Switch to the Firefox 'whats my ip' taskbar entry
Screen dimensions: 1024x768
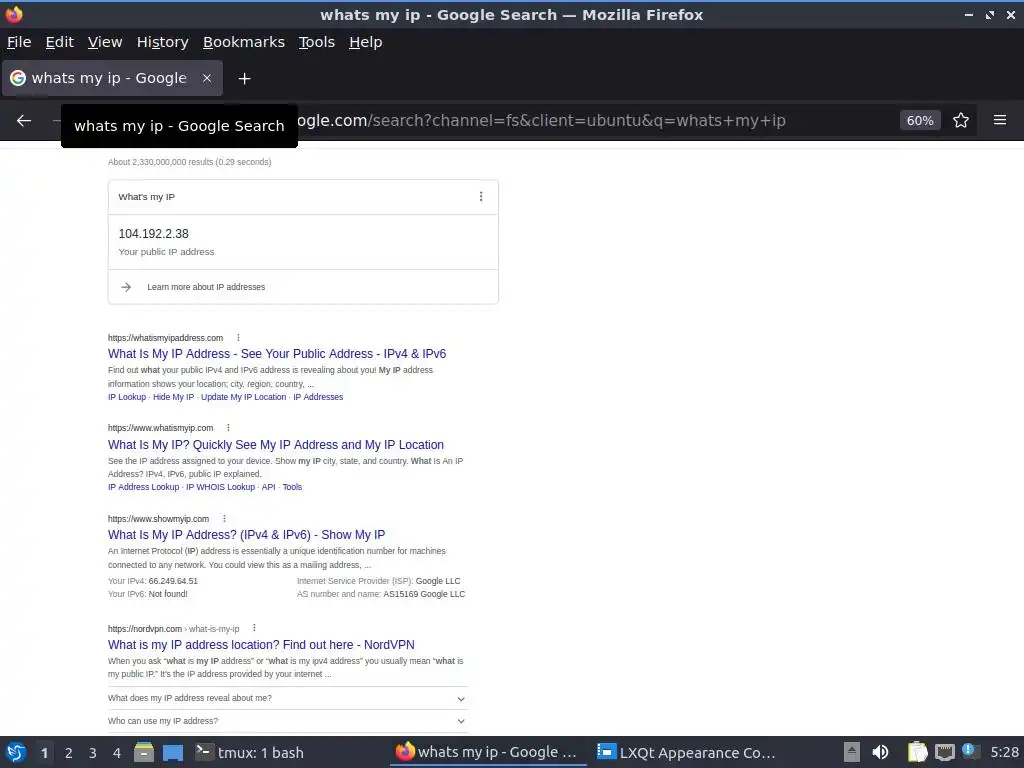pyautogui.click(x=487, y=753)
